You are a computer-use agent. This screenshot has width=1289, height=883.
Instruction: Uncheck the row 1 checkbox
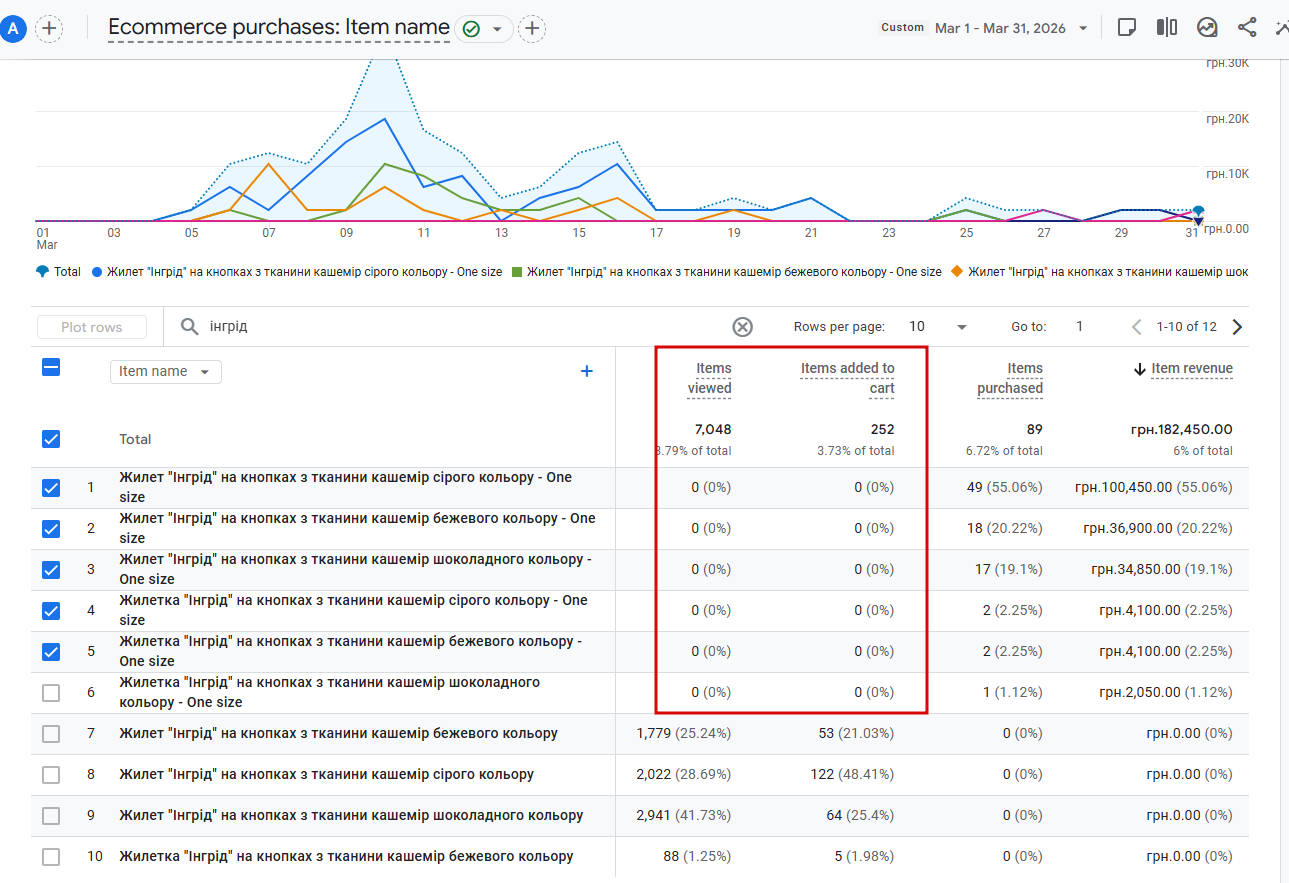pos(51,488)
